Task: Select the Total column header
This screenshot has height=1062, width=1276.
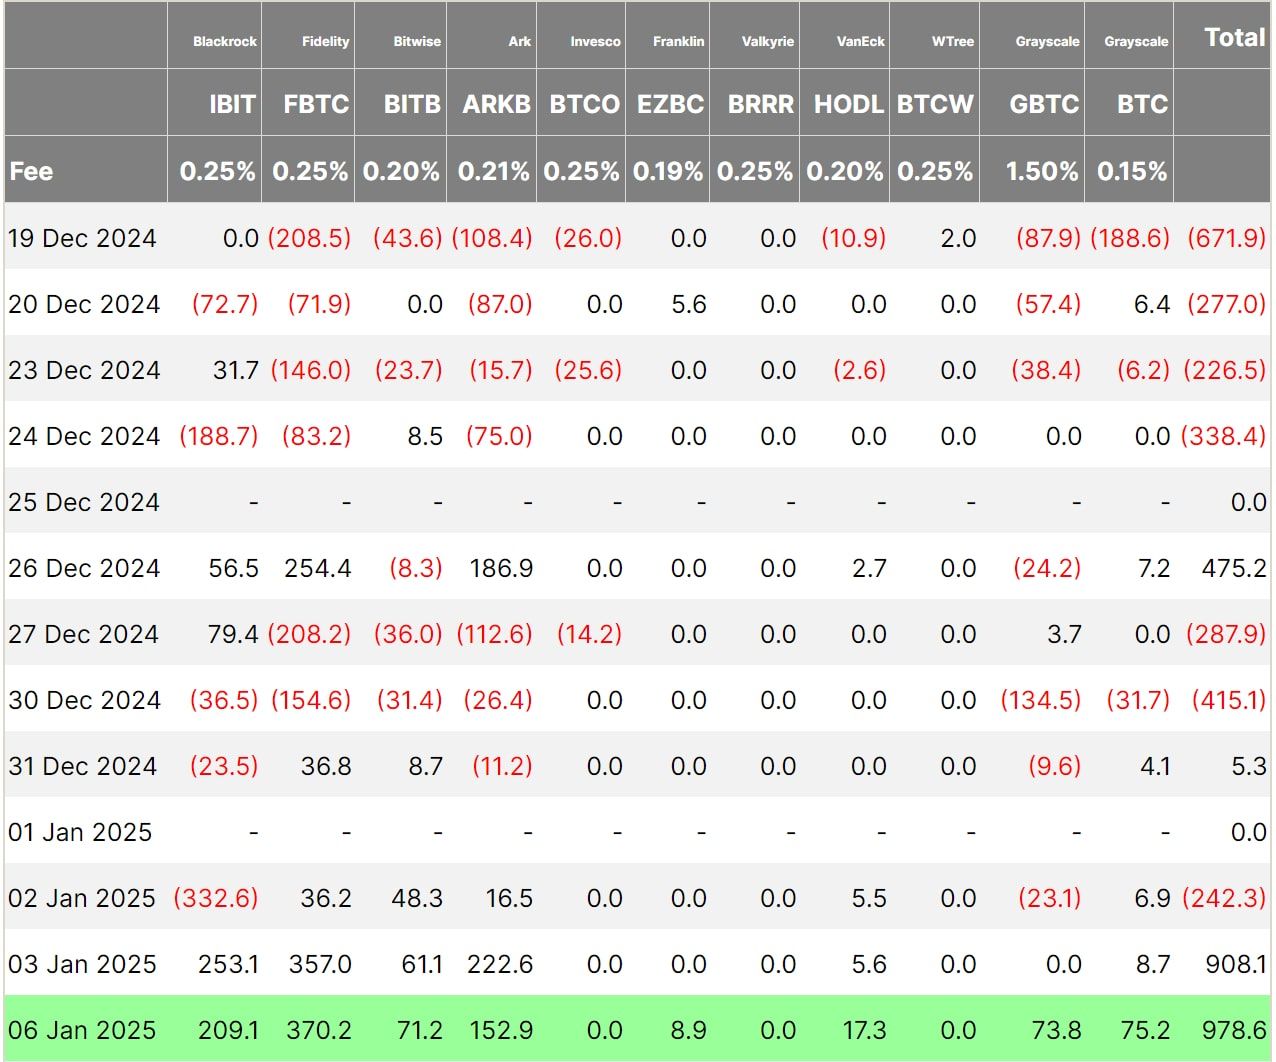Action: click(1235, 38)
